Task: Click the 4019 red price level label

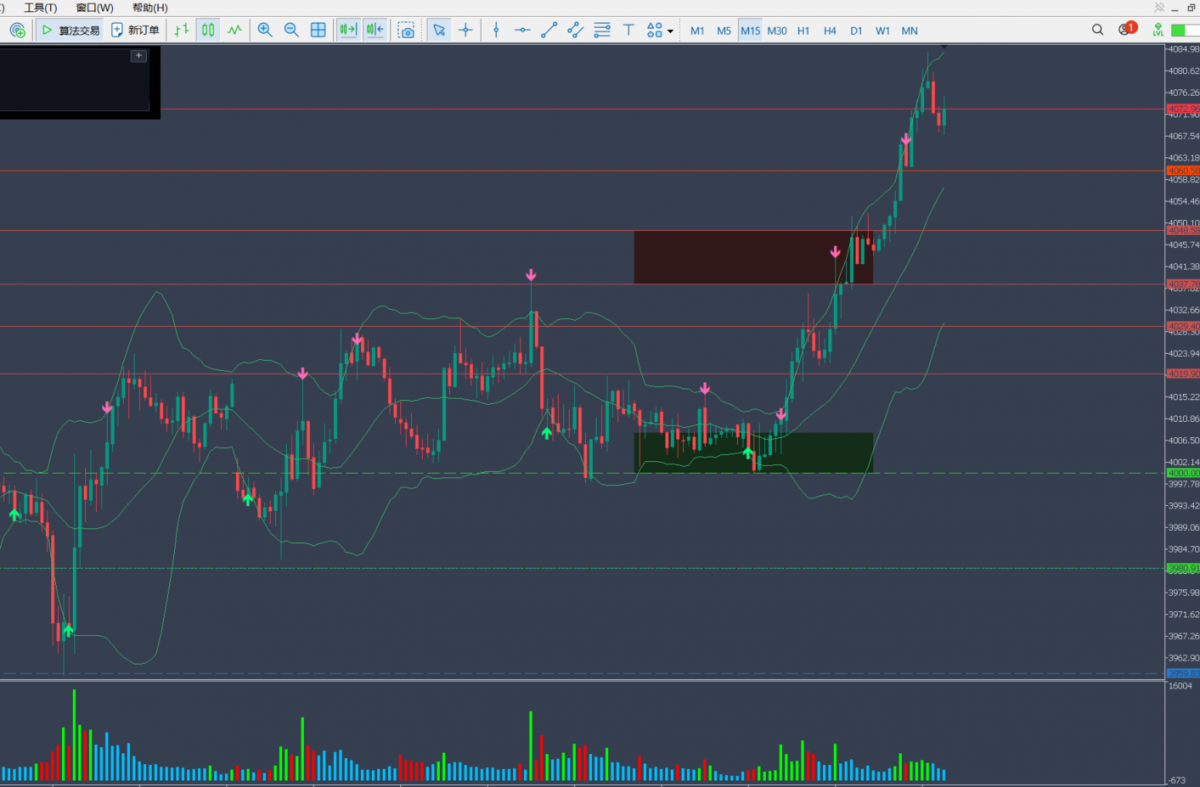Action: coord(1183,374)
